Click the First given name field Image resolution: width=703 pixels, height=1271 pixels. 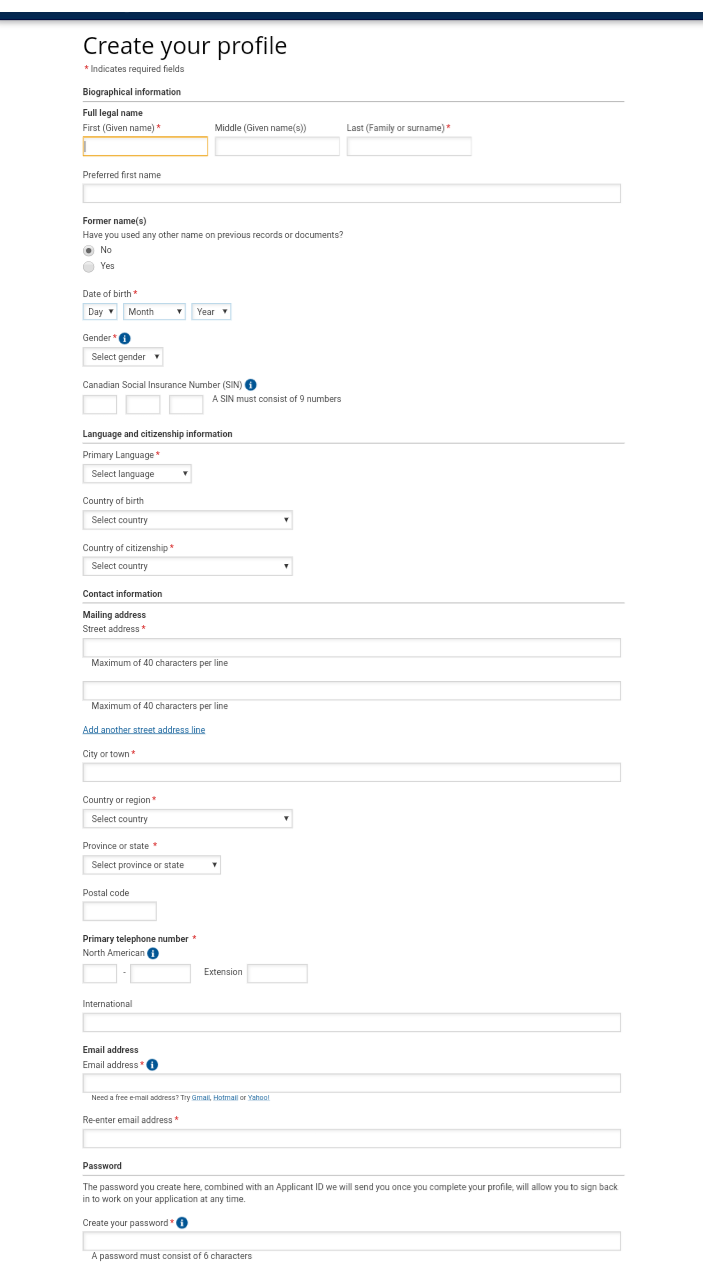click(146, 147)
